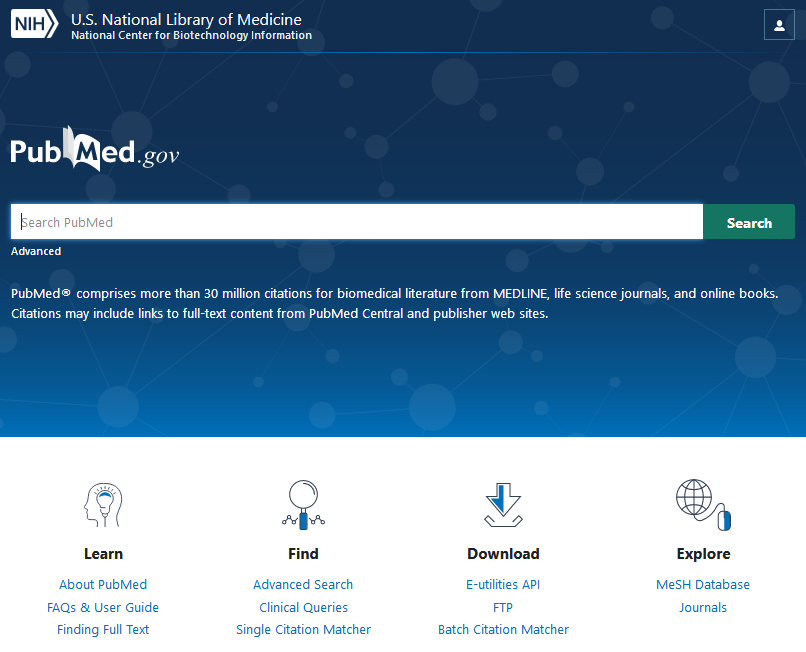The height and width of the screenshot is (652, 806).
Task: Focus the Search PubMed input field
Action: tap(356, 222)
